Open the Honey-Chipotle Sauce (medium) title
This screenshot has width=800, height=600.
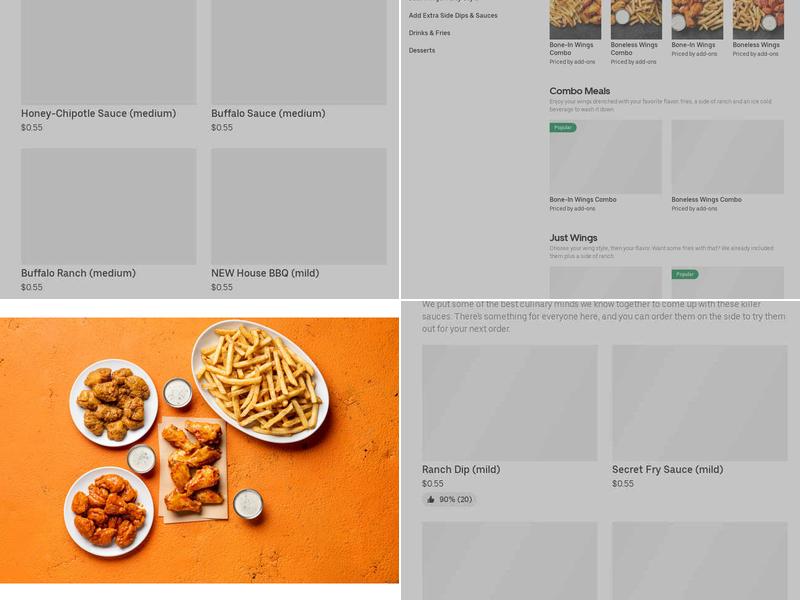click(x=98, y=114)
